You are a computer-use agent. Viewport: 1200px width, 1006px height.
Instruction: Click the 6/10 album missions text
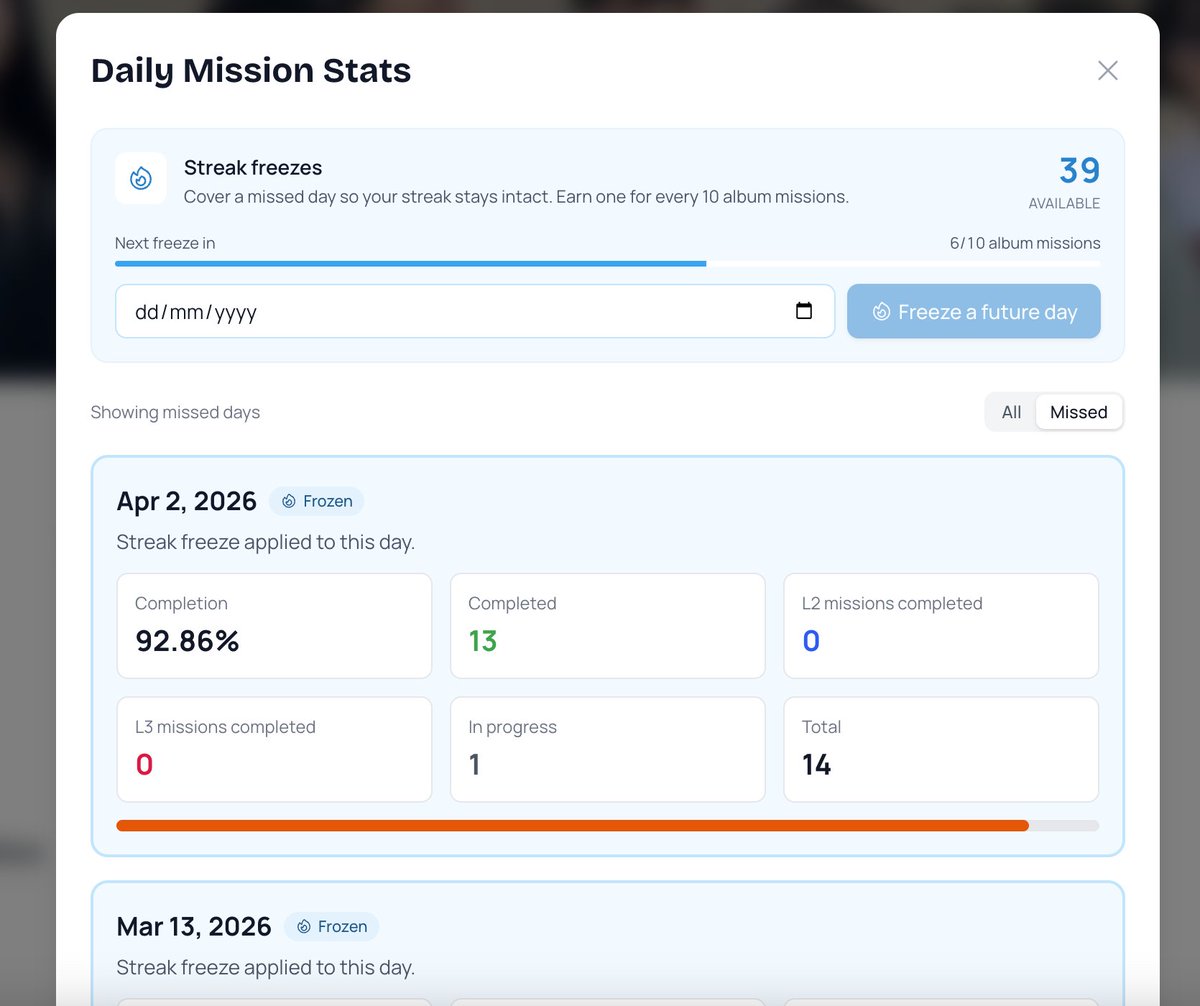click(x=1025, y=243)
